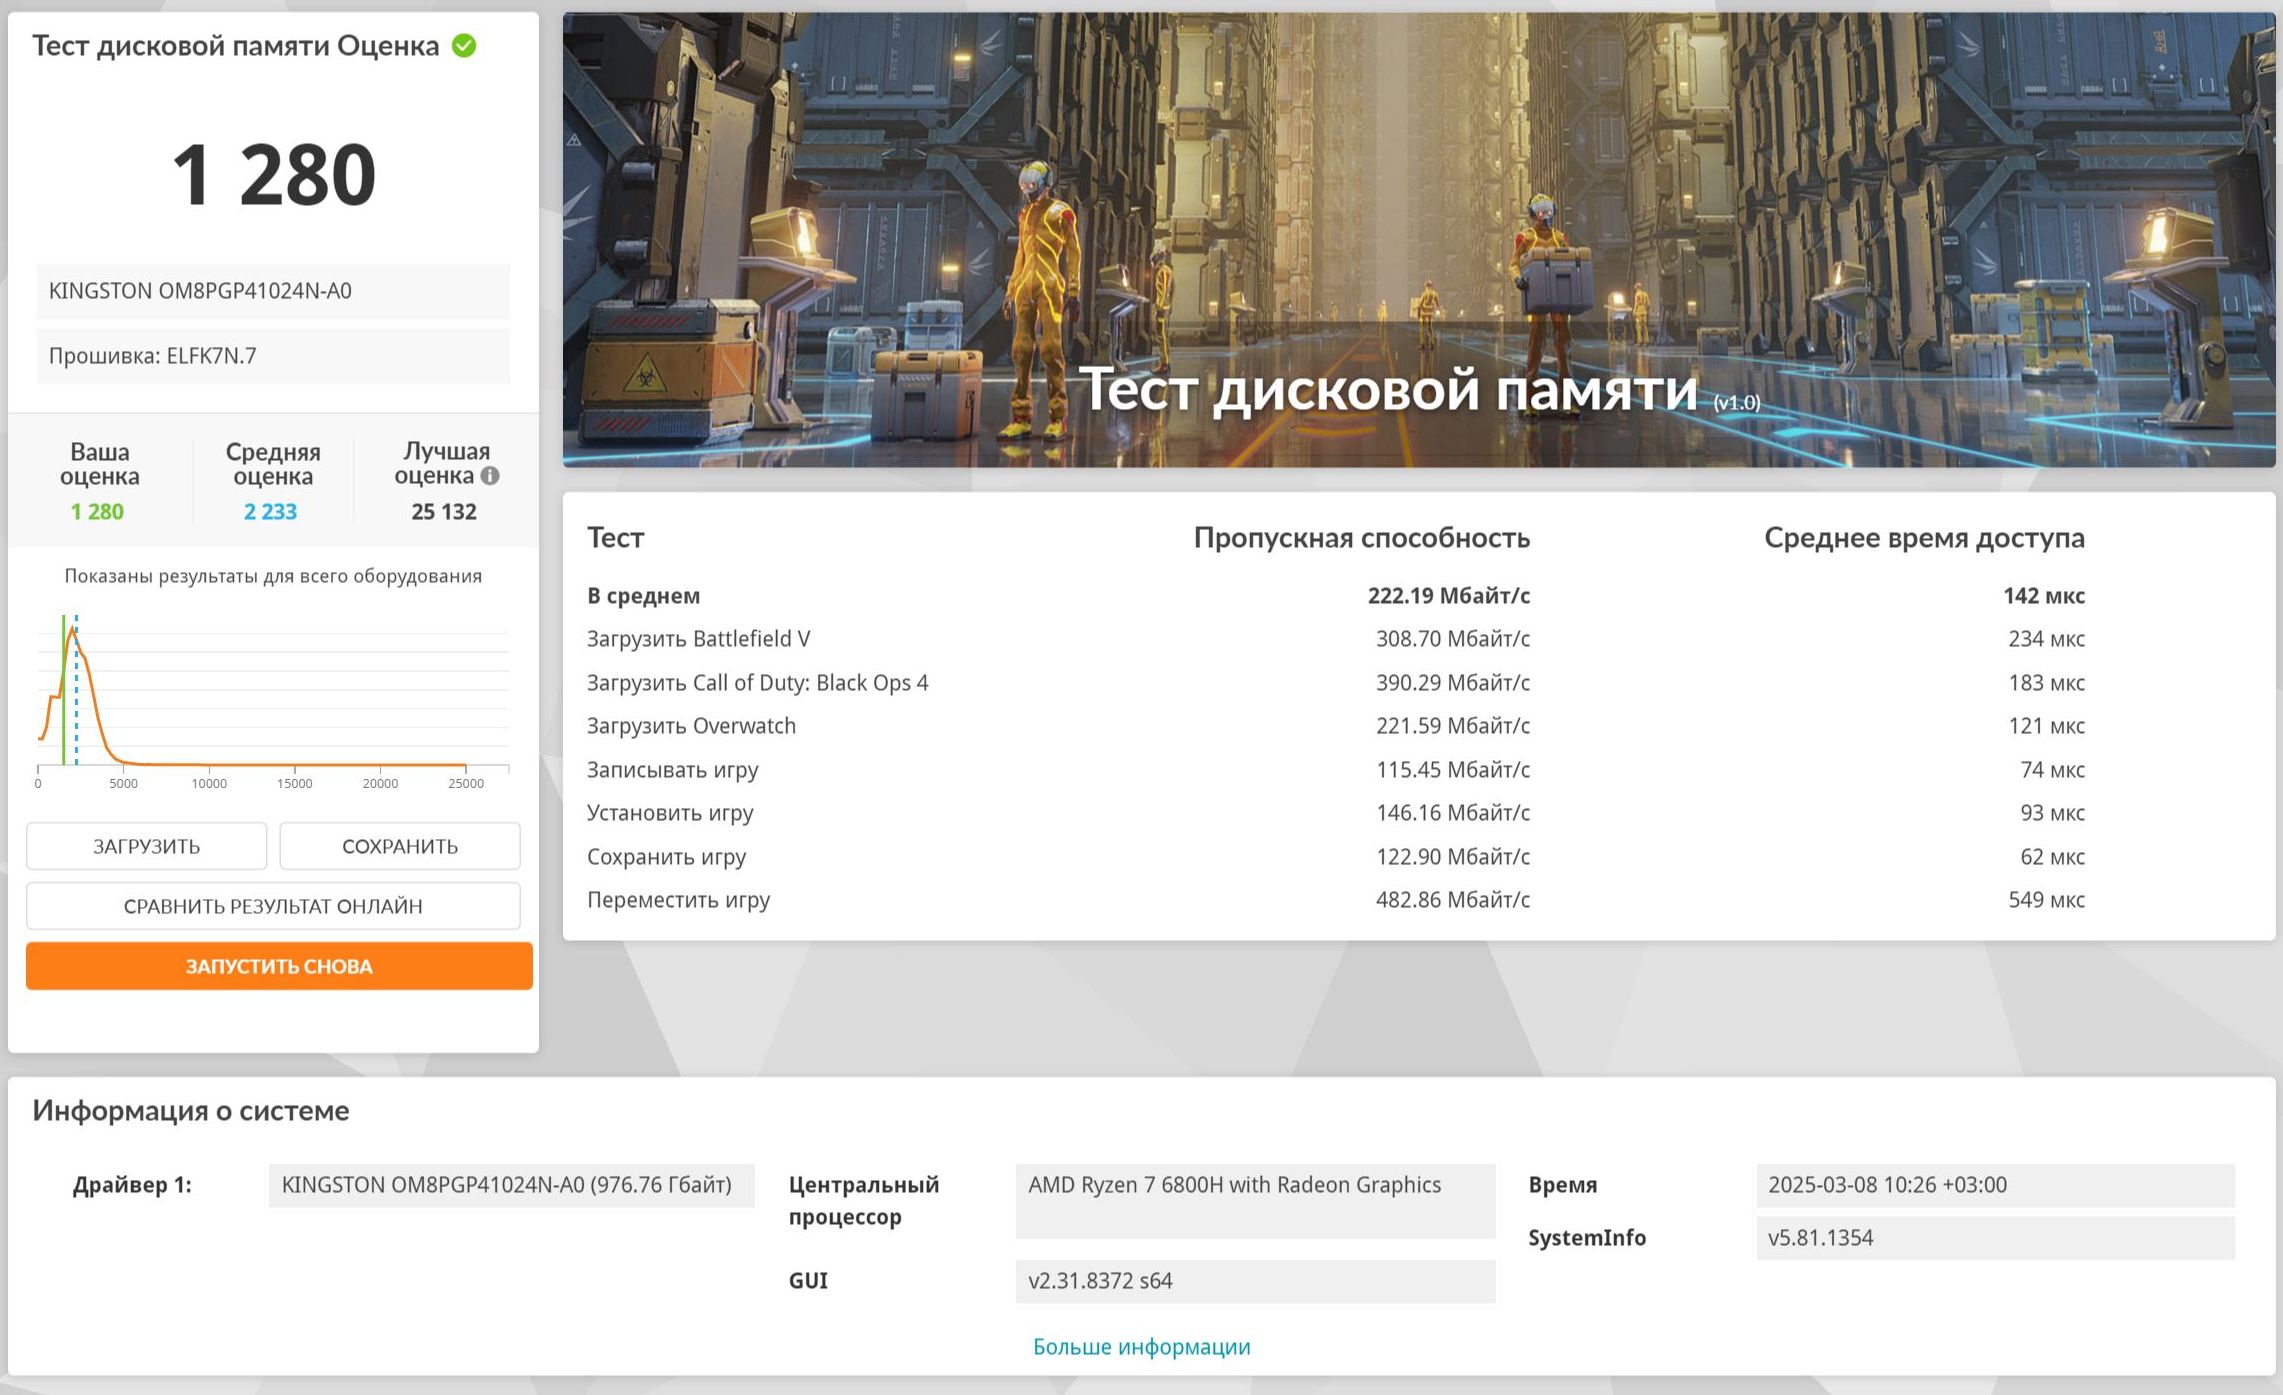Click the green validation checkmark beside the title
The width and height of the screenshot is (2283, 1395).
tap(464, 46)
